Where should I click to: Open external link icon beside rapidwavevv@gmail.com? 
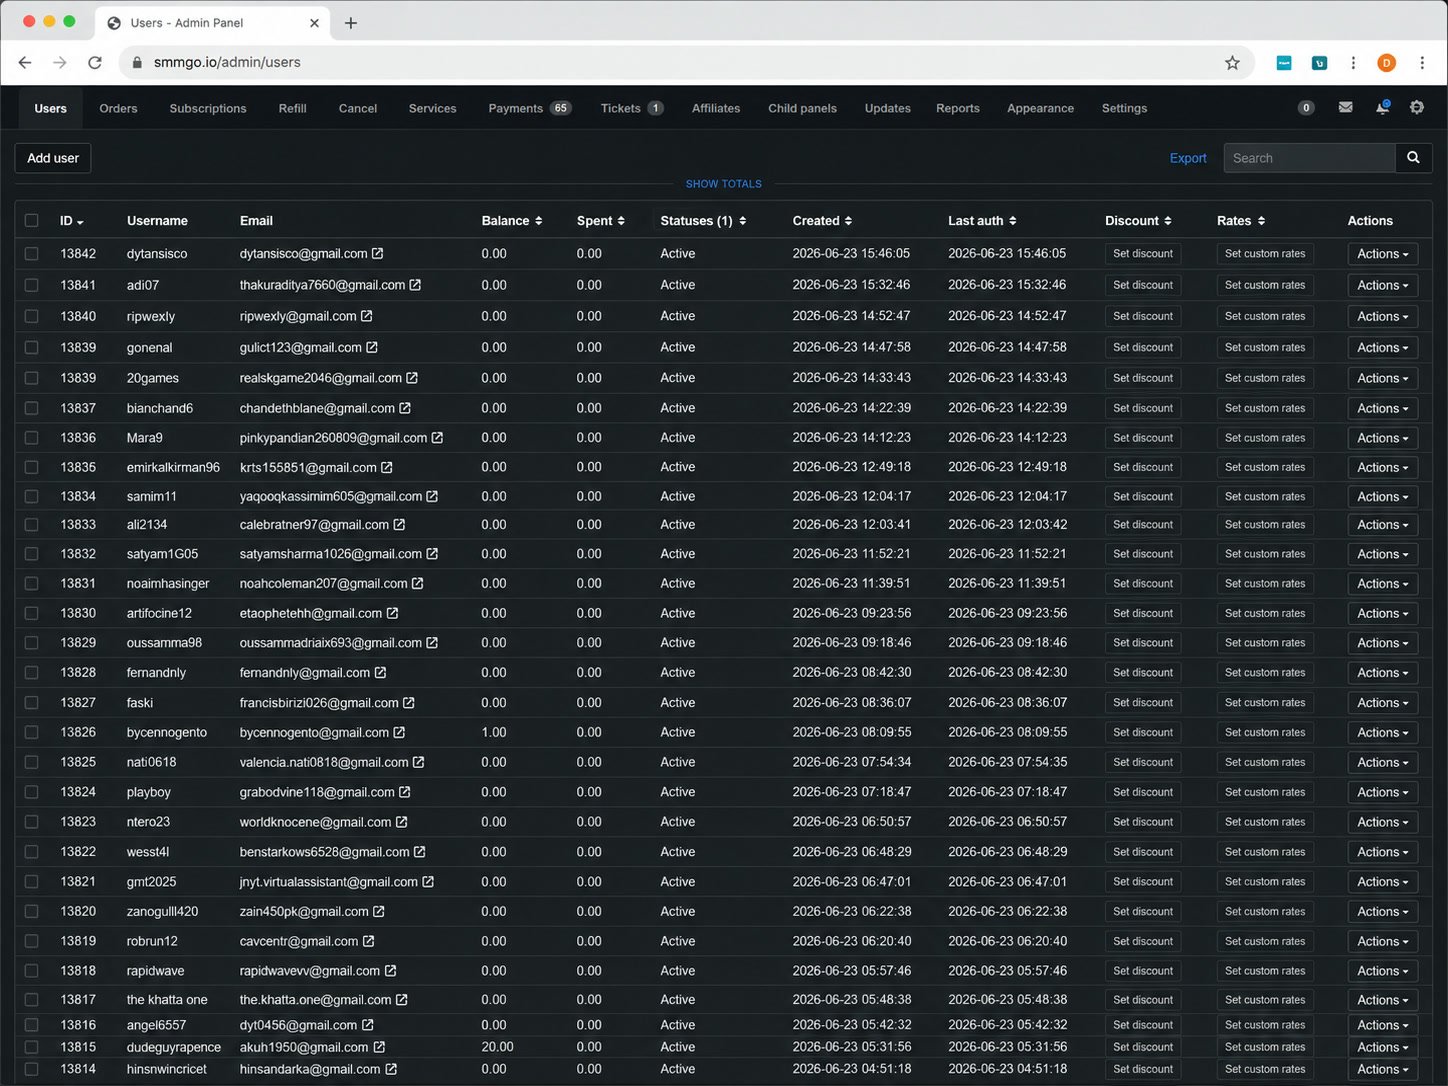(391, 971)
